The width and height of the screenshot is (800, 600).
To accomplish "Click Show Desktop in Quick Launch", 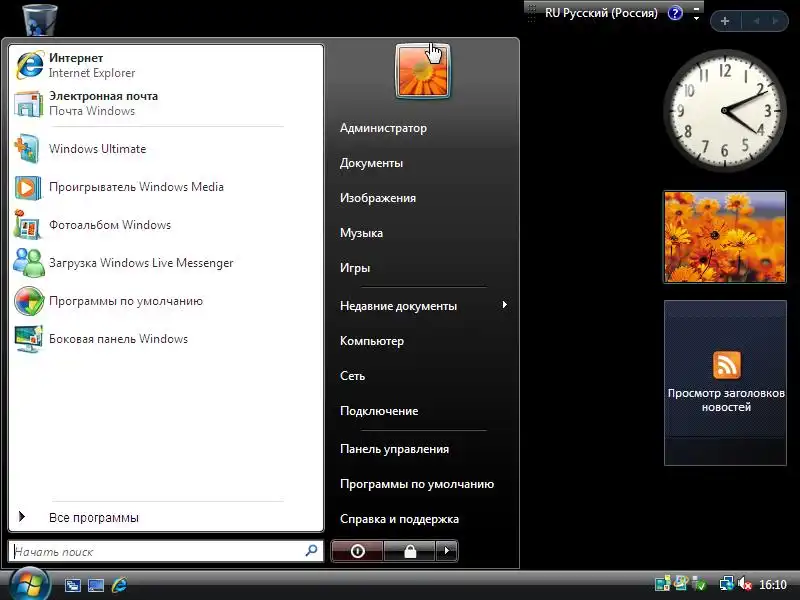I will (95, 585).
